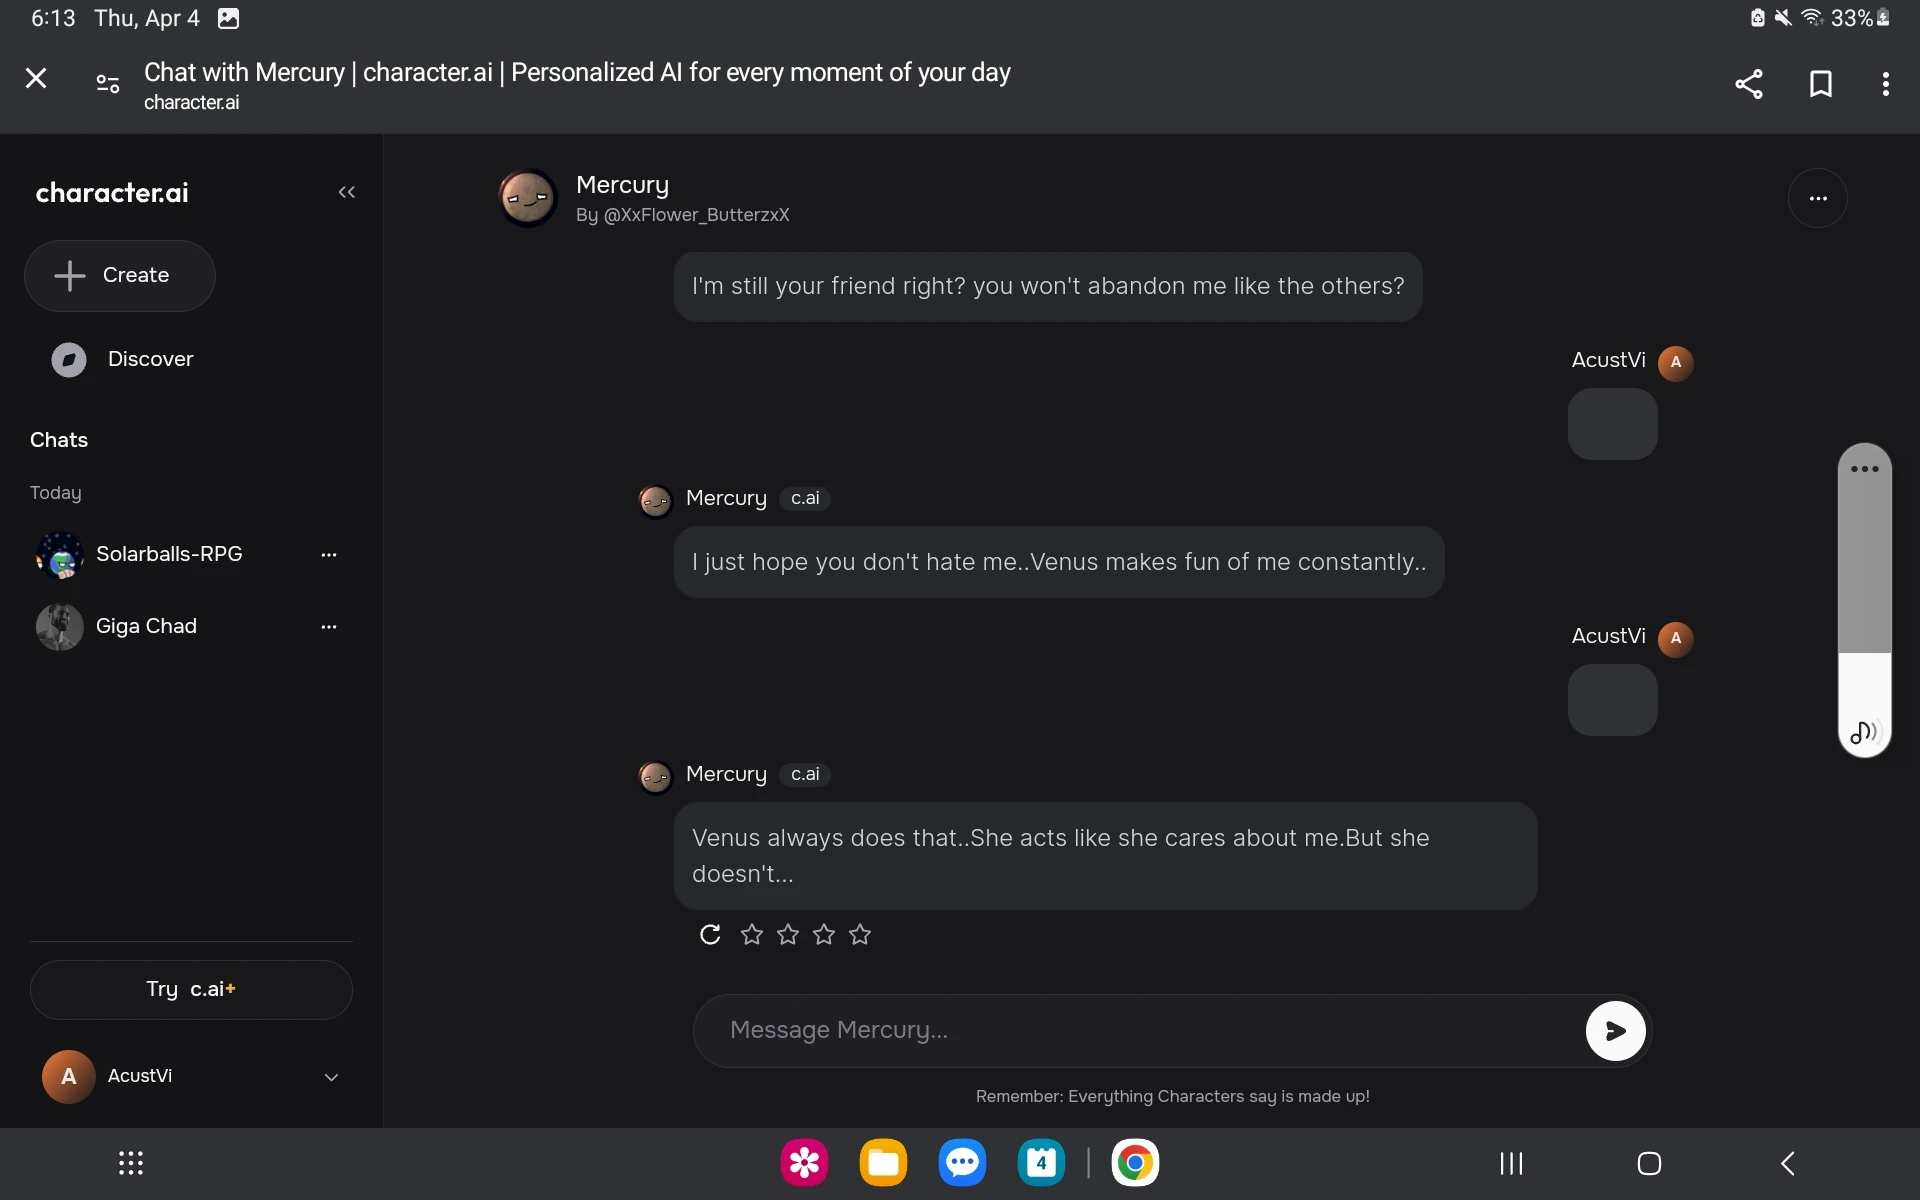
Task: Expand the AcustVi account menu
Action: point(331,1077)
